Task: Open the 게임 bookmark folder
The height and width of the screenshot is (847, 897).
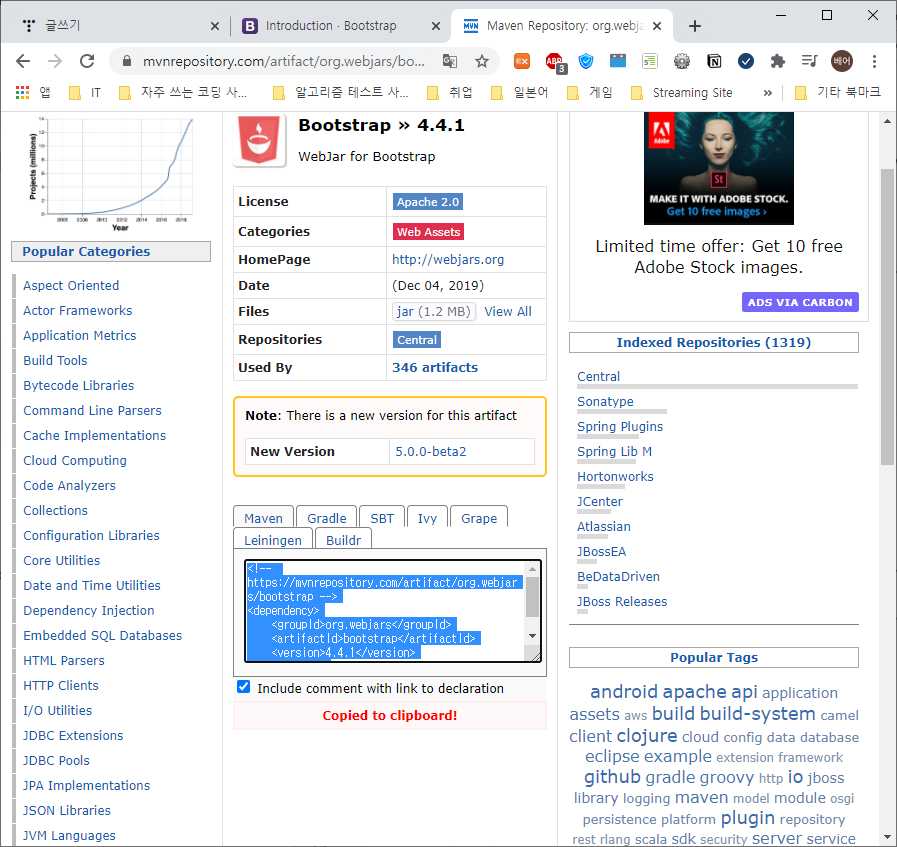Action: (x=590, y=93)
